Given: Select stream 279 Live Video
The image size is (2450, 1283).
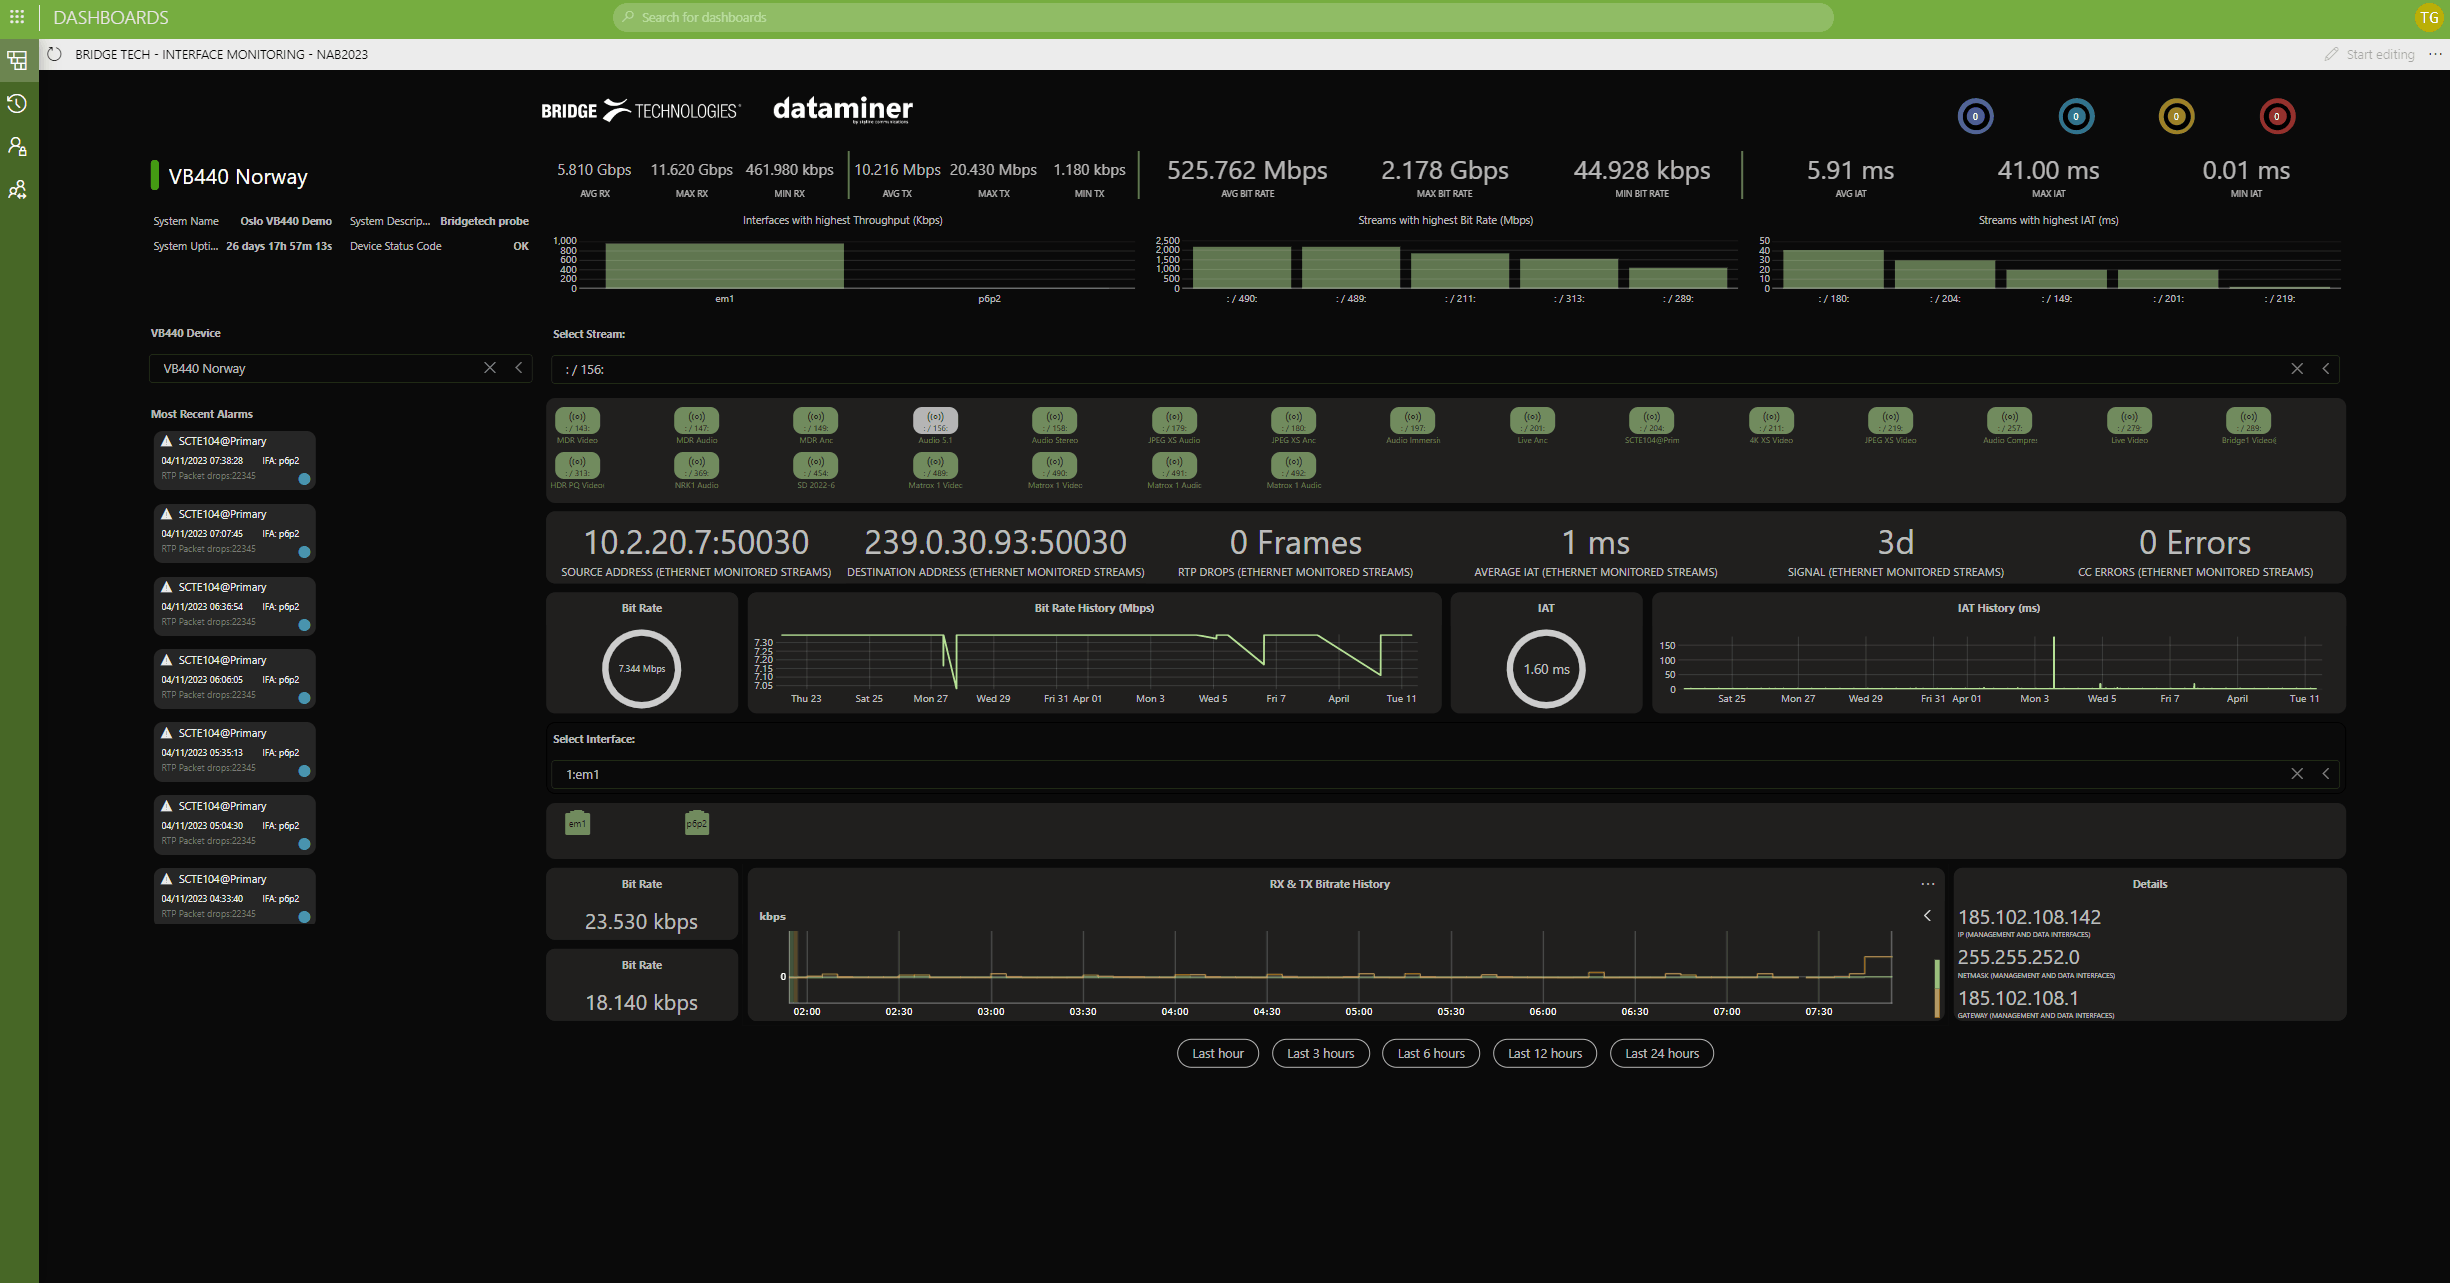Looking at the screenshot, I should pos(2129,421).
